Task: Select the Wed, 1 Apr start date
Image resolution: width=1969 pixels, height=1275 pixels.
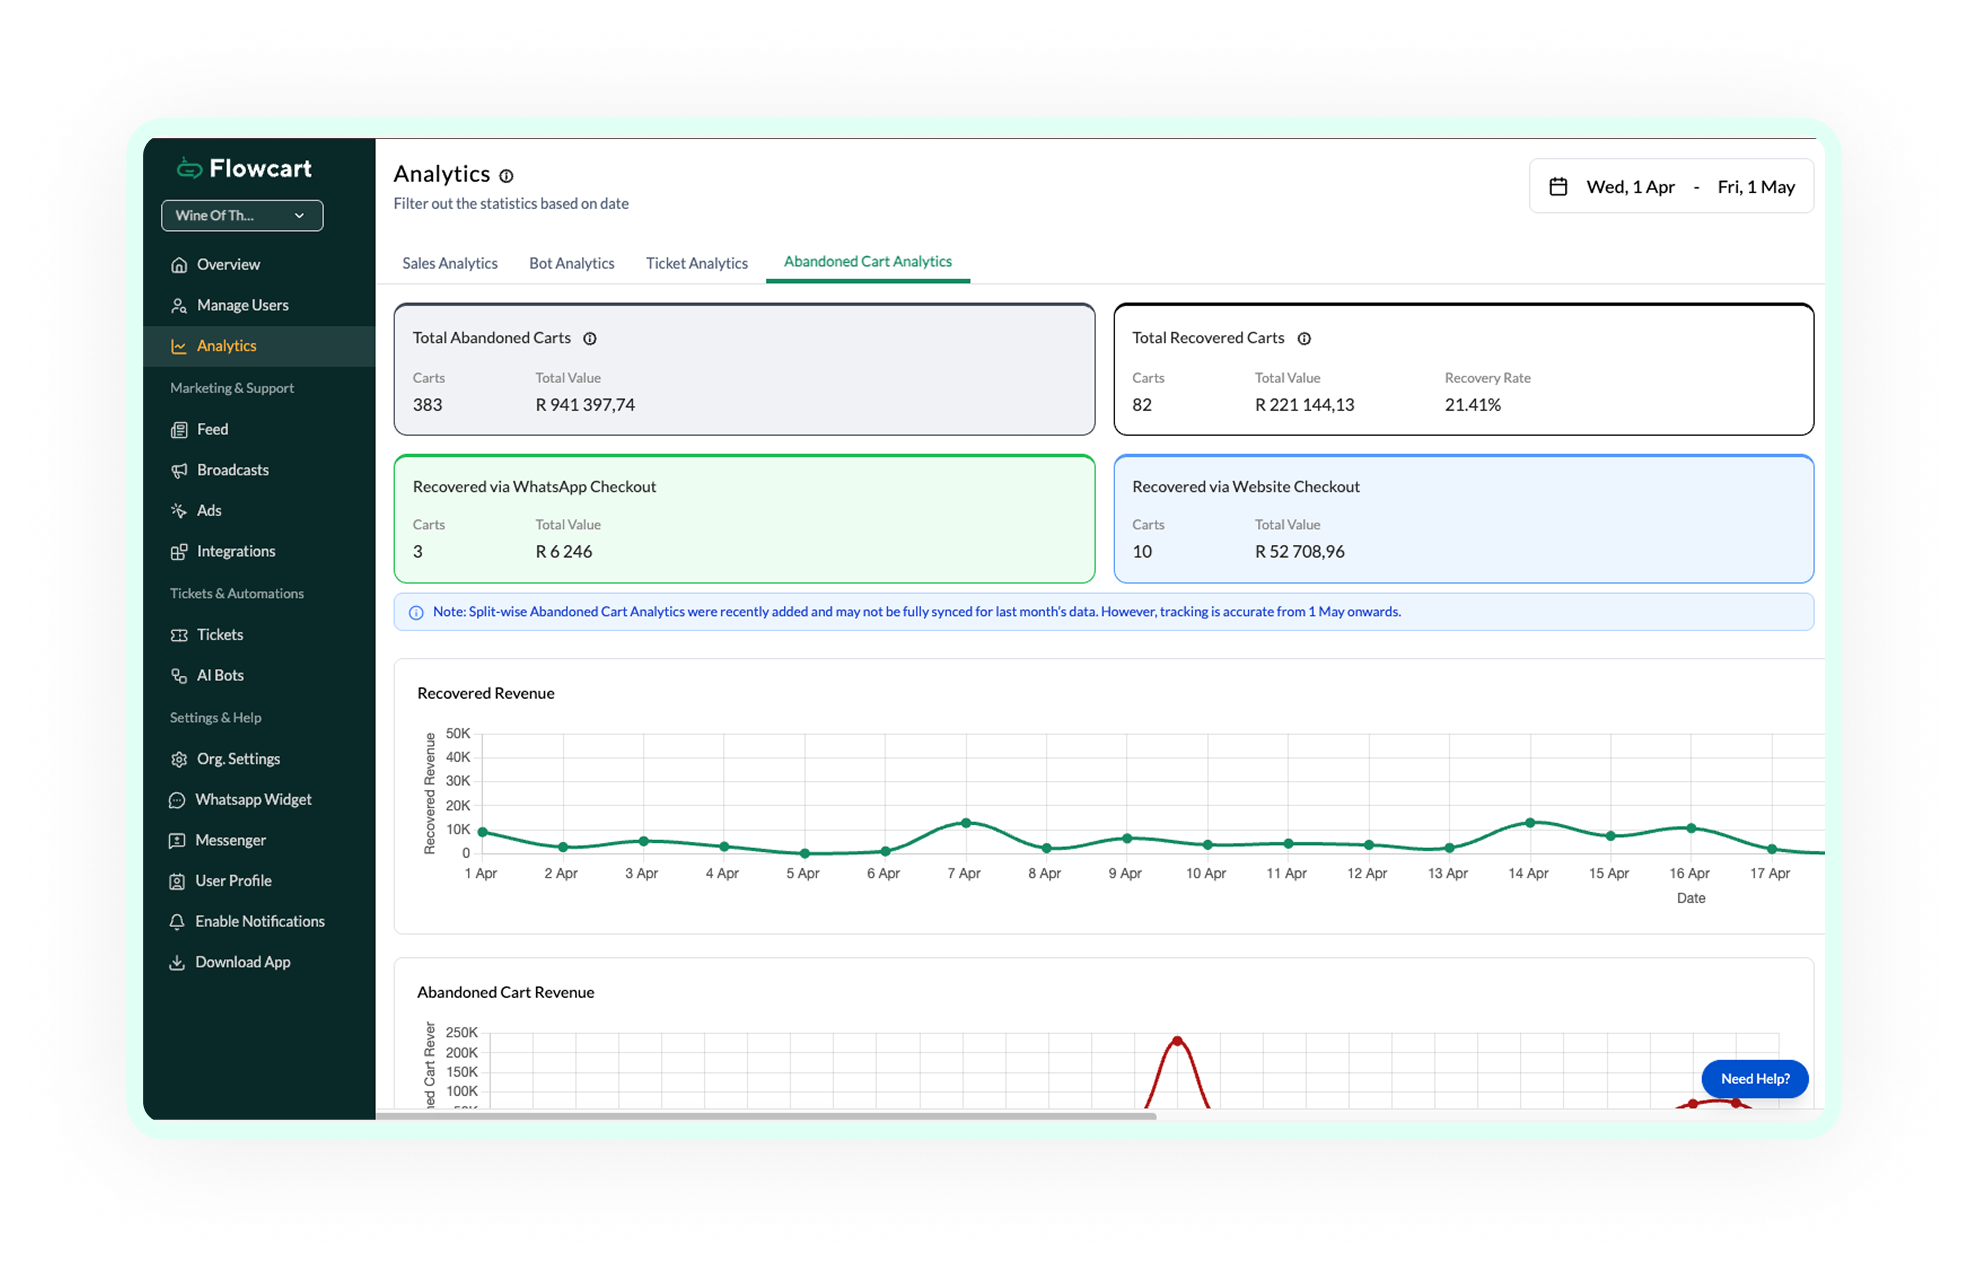Action: [x=1630, y=187]
